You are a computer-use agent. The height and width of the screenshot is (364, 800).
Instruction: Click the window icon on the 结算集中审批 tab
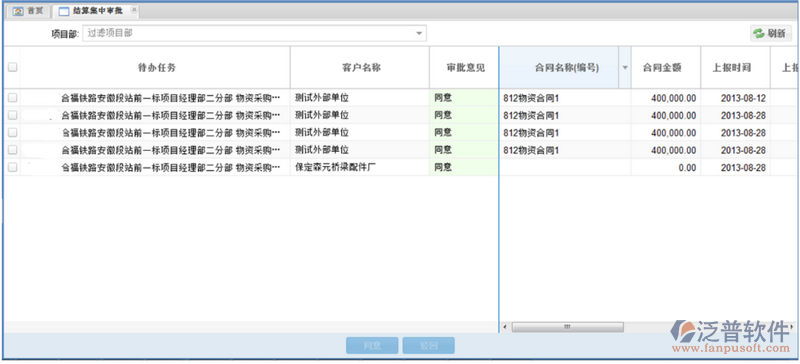(64, 11)
